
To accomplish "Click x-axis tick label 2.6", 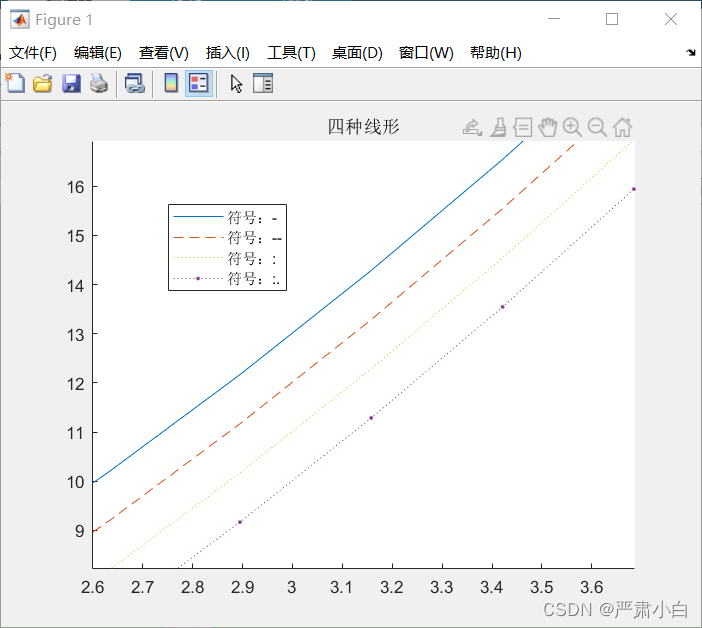I will (x=92, y=587).
